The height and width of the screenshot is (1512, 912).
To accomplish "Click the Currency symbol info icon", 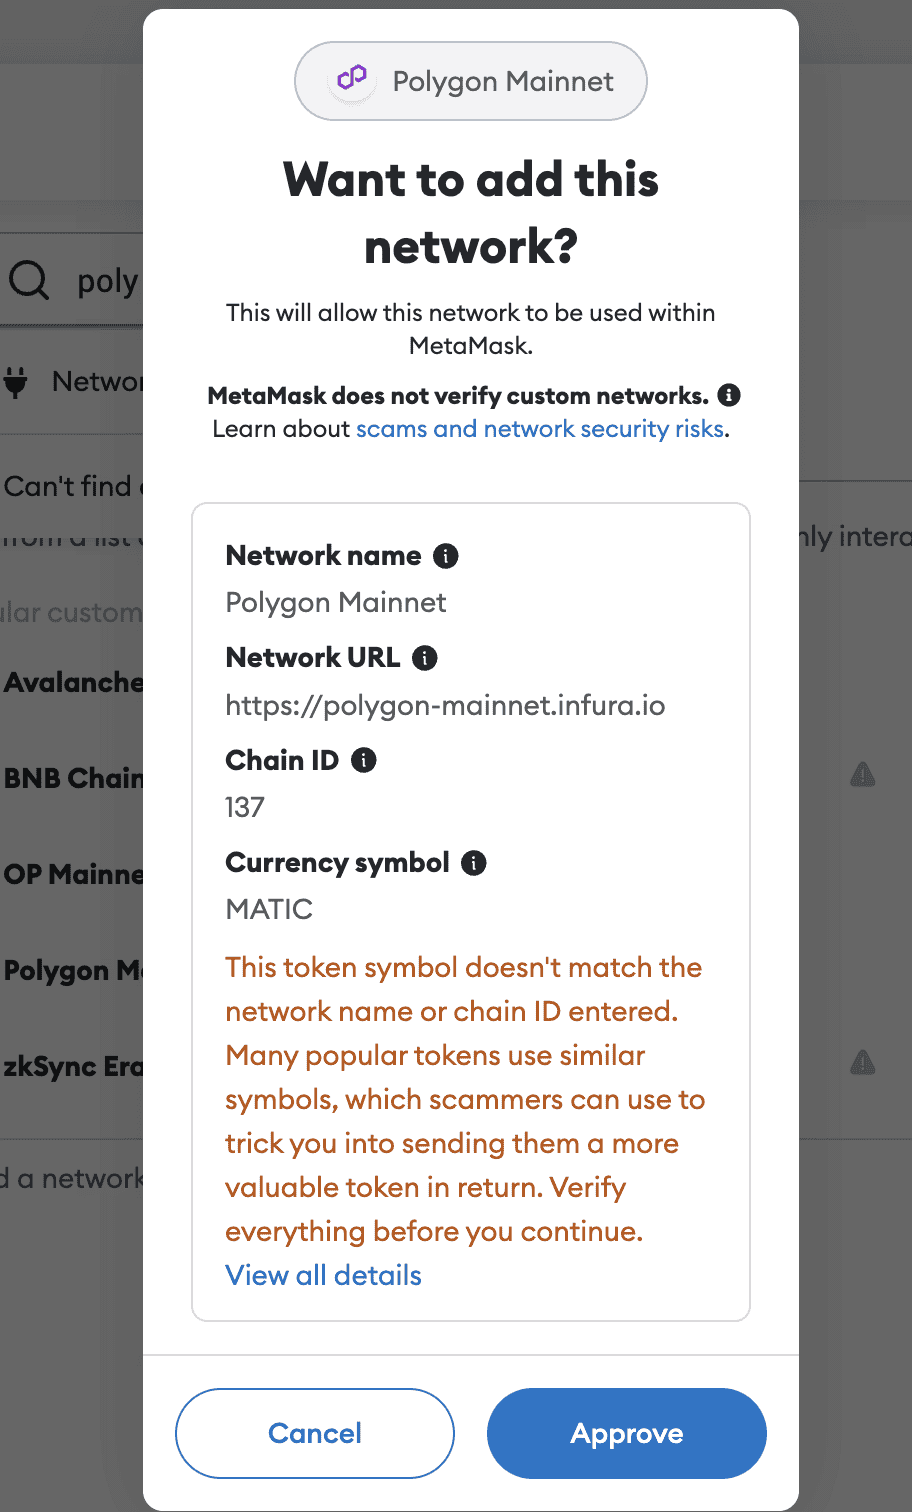I will [474, 863].
